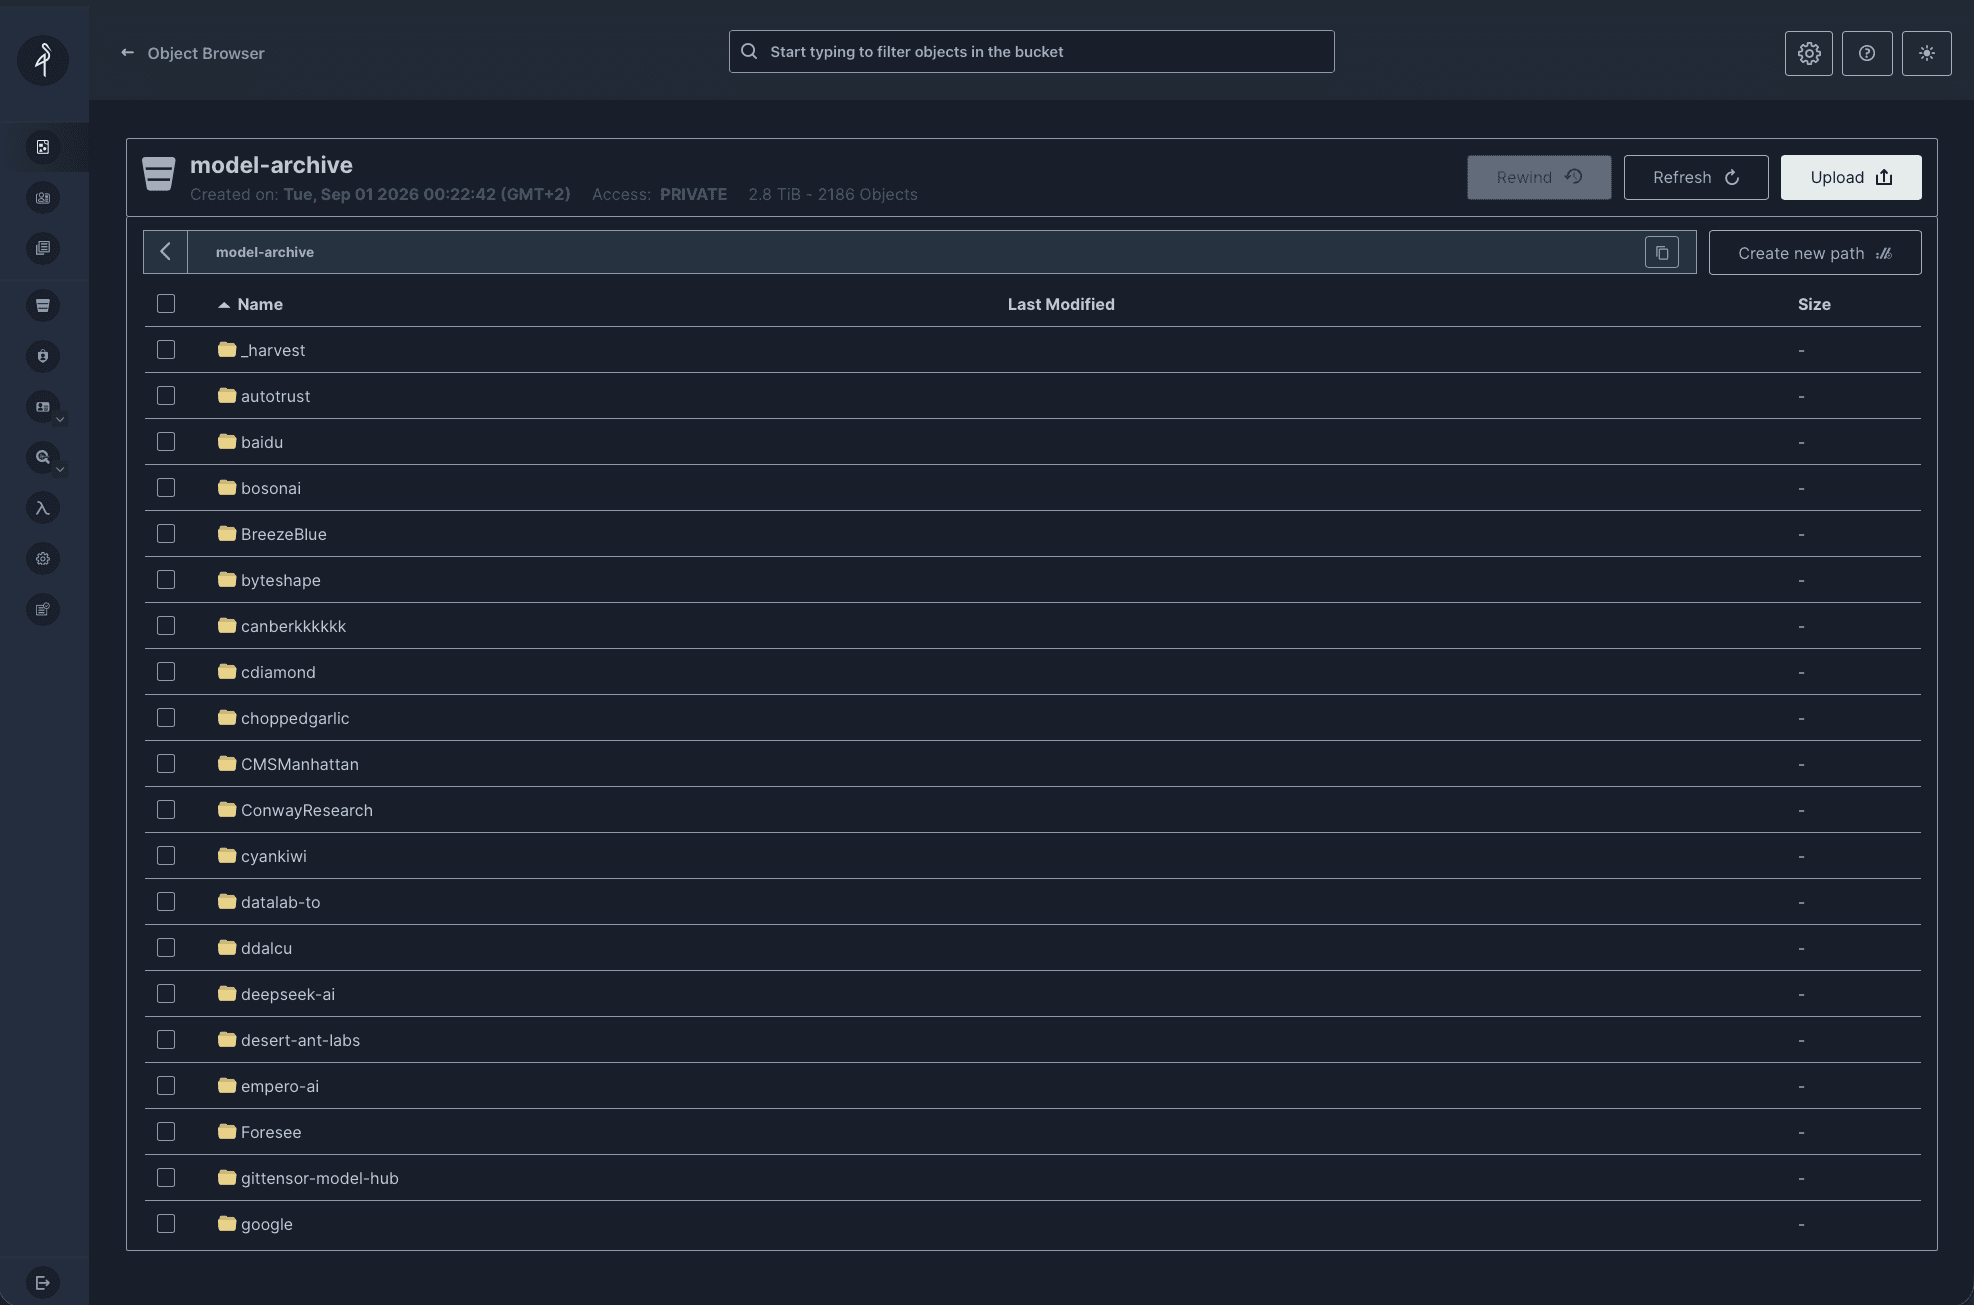Screen dimensions: 1974x1305
Task: Open the ConwayResearch folder
Action: point(306,809)
